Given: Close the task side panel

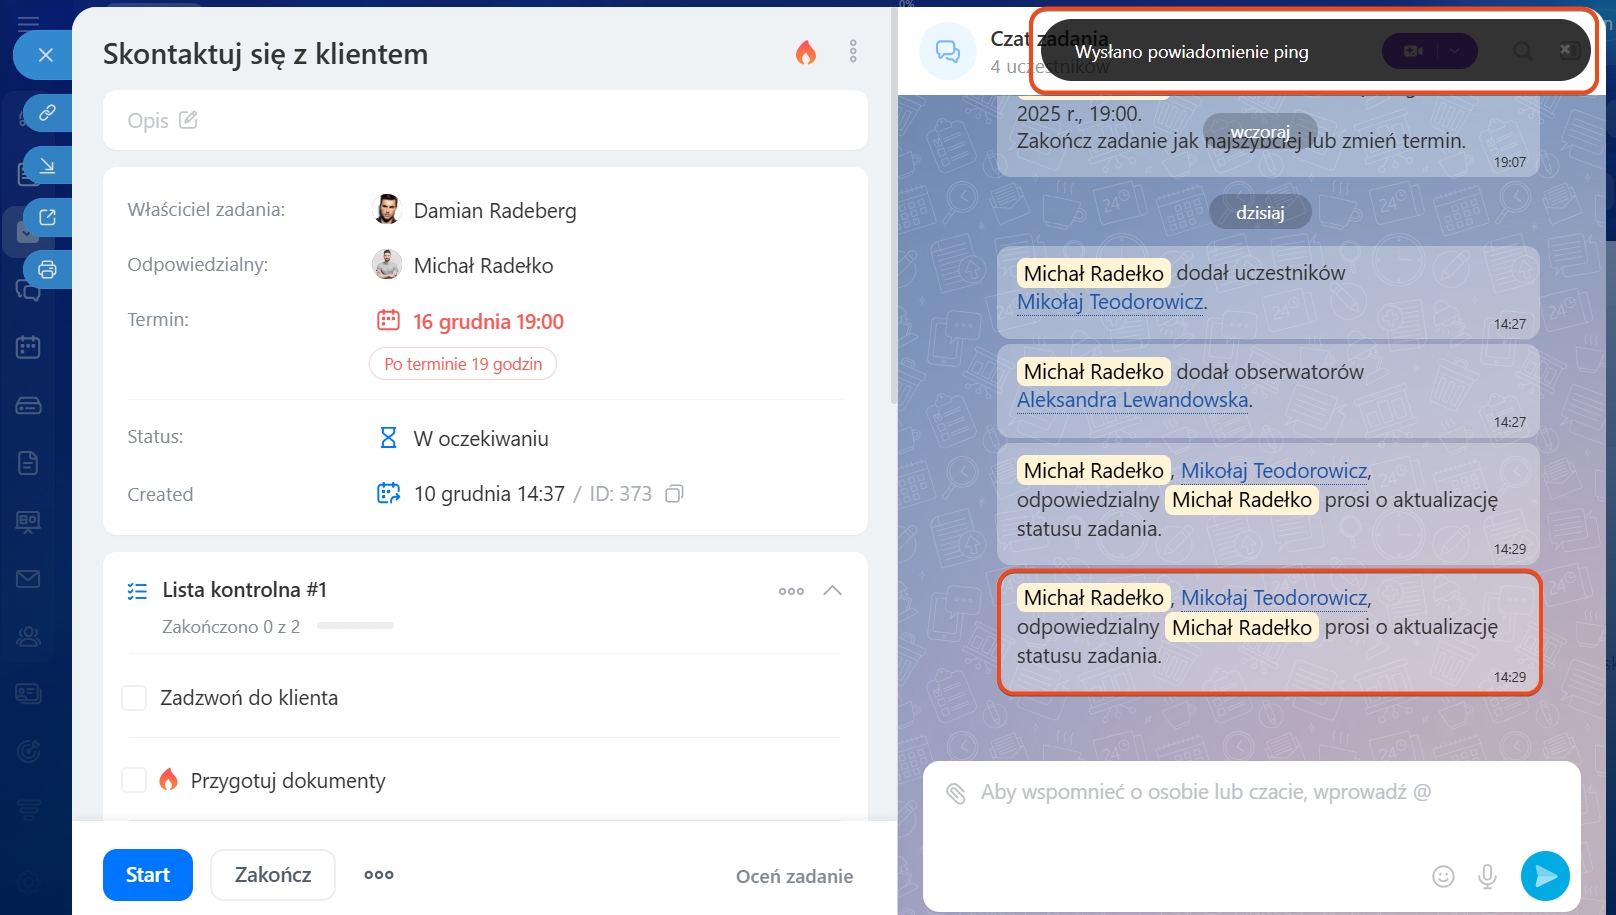Looking at the screenshot, I should 45,55.
